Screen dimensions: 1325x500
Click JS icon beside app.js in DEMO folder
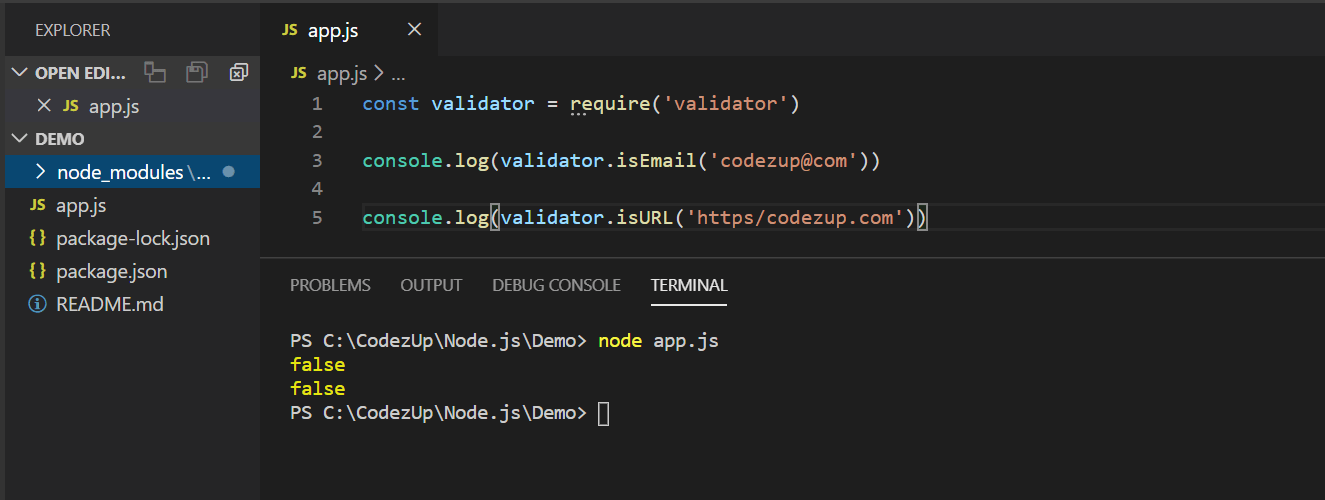(38, 205)
